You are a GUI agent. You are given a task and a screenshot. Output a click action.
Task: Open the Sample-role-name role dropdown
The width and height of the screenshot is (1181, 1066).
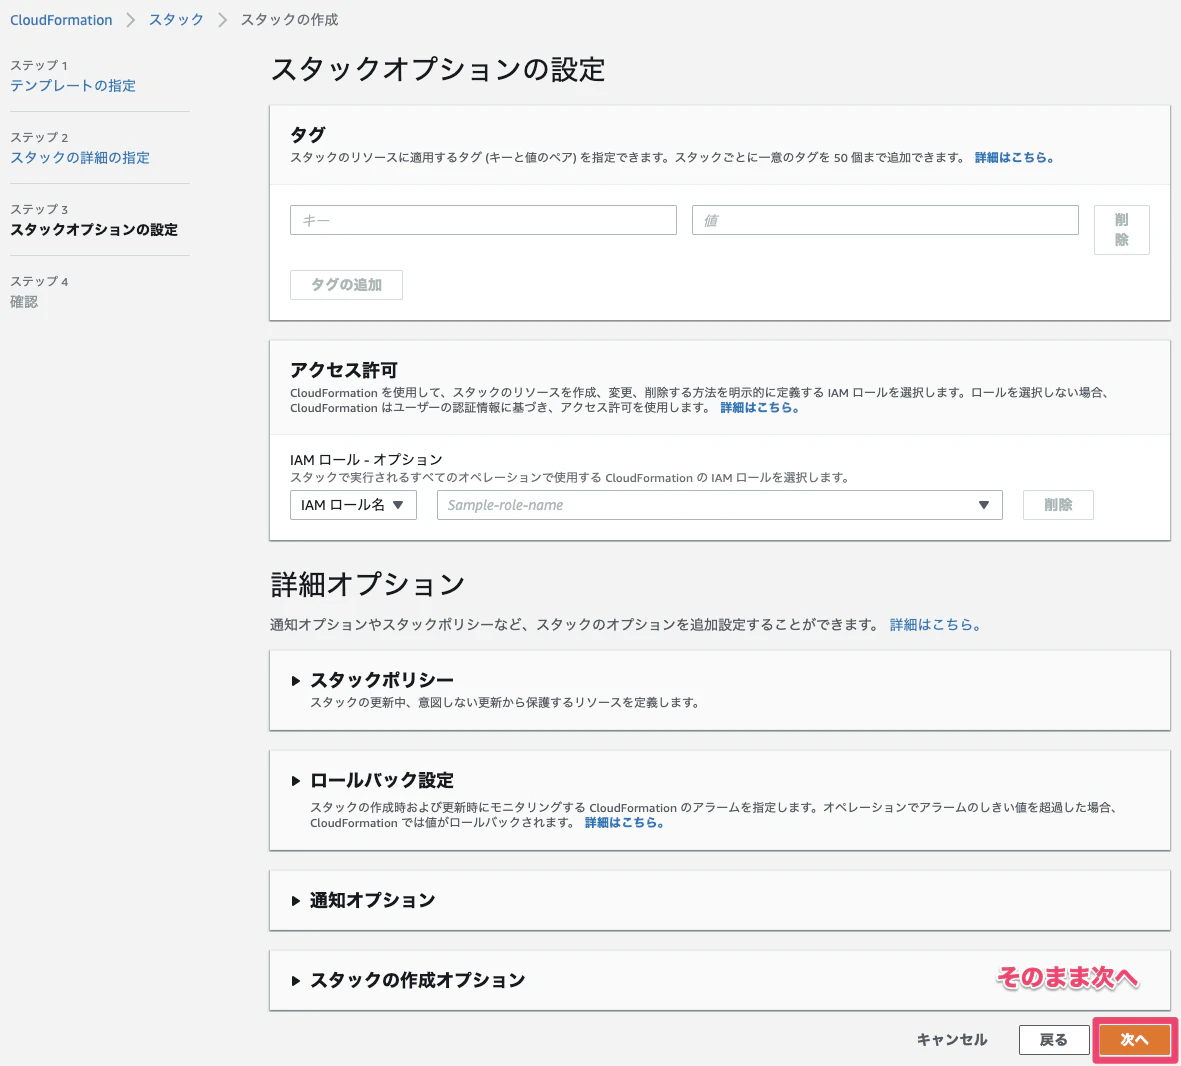(719, 505)
